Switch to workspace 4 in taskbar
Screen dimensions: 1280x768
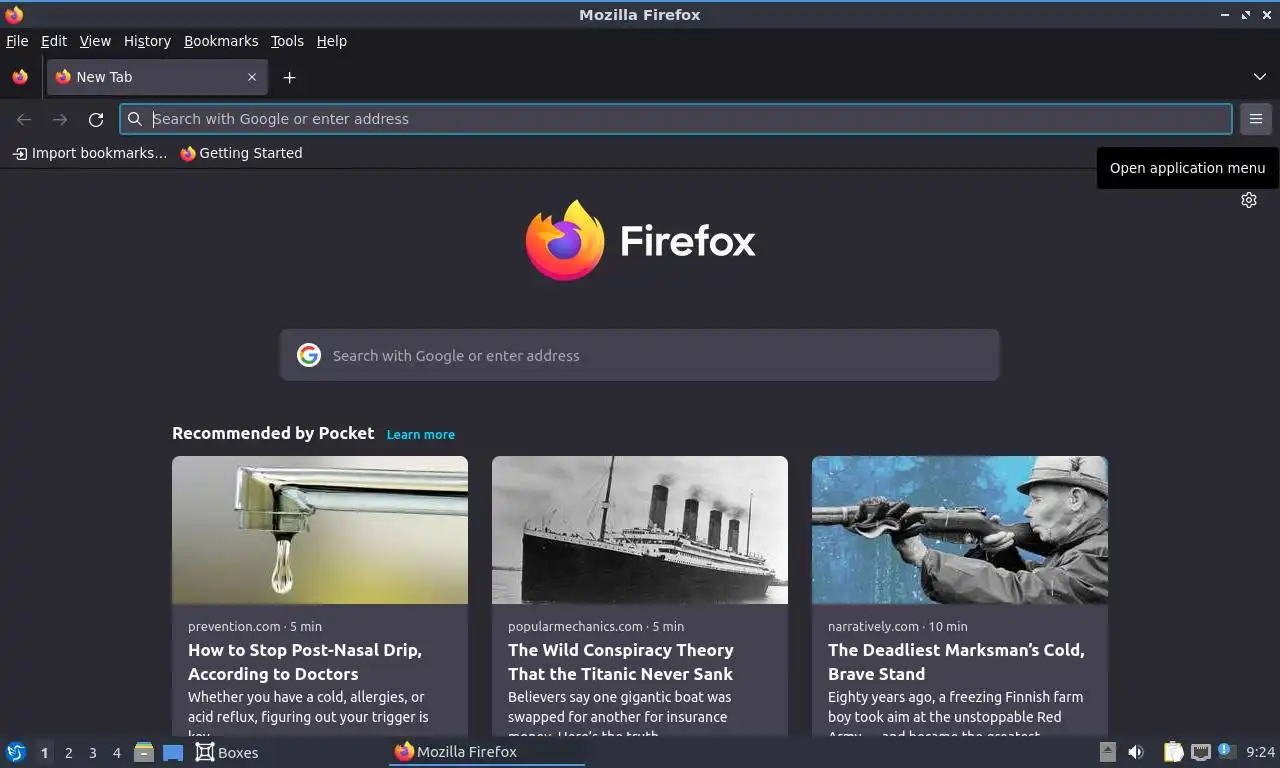[x=116, y=753]
